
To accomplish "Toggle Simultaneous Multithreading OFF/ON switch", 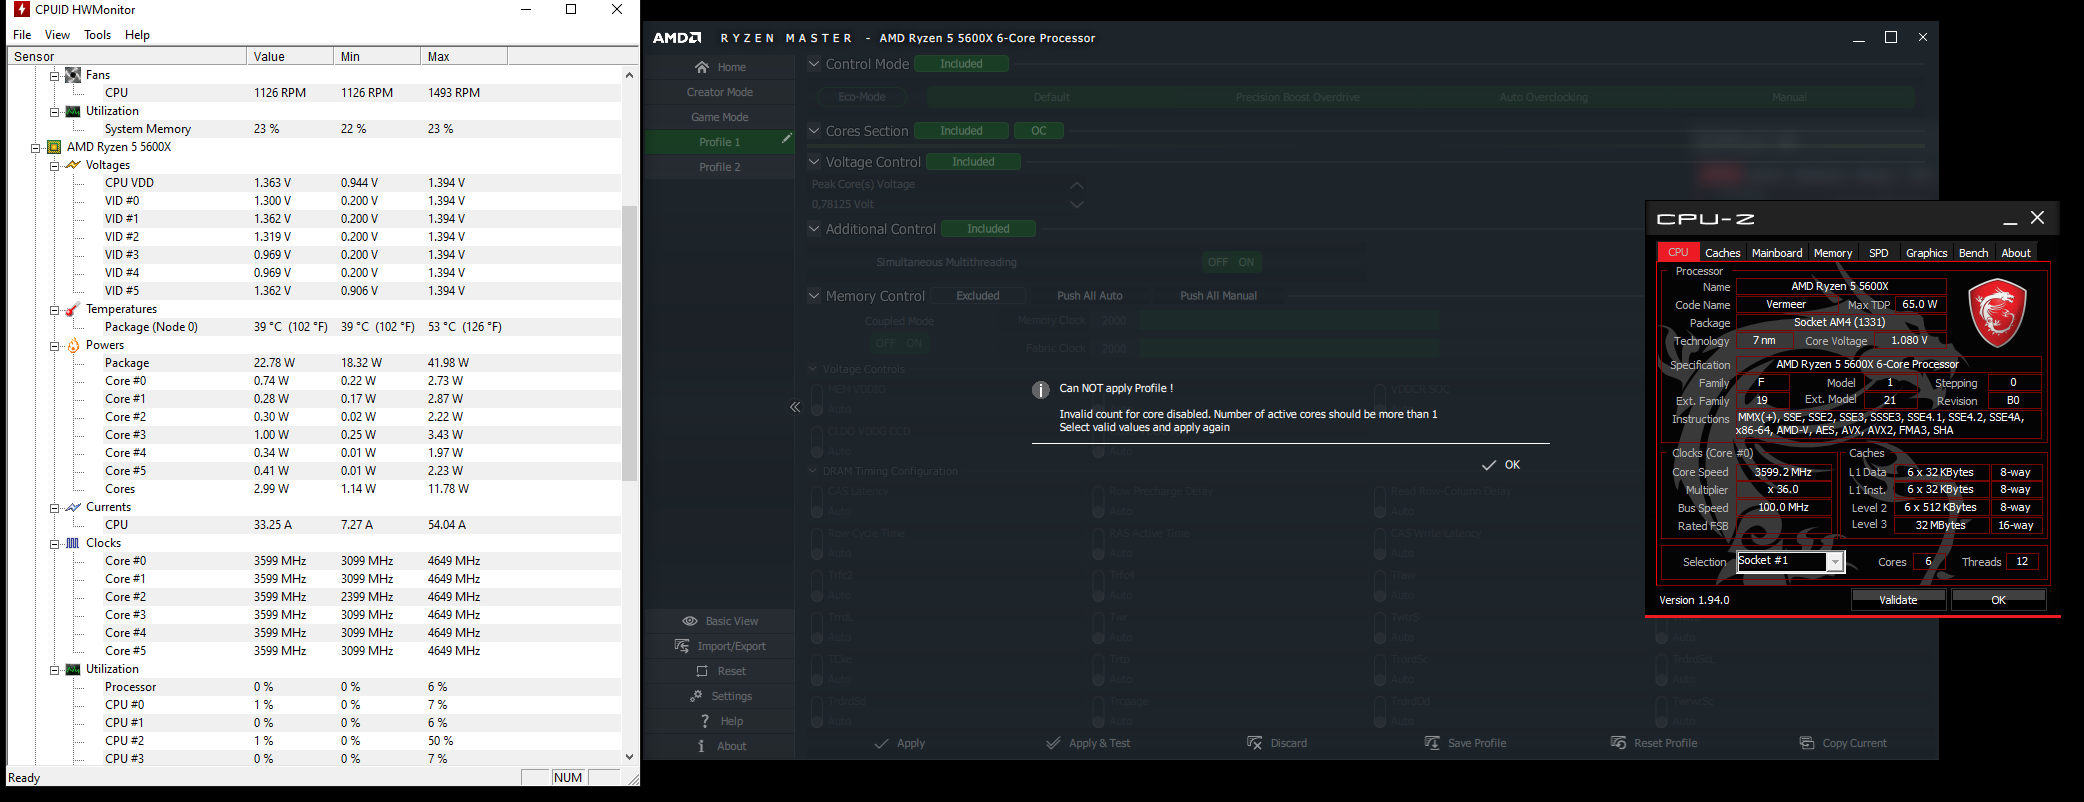I will [x=1232, y=262].
